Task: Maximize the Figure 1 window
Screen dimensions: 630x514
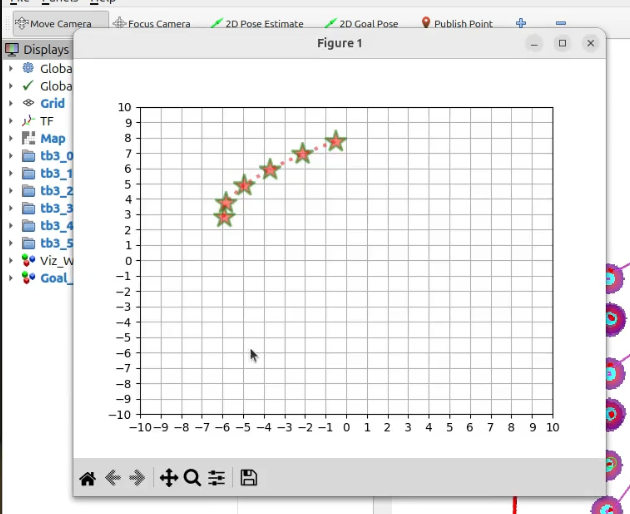Action: [x=562, y=43]
